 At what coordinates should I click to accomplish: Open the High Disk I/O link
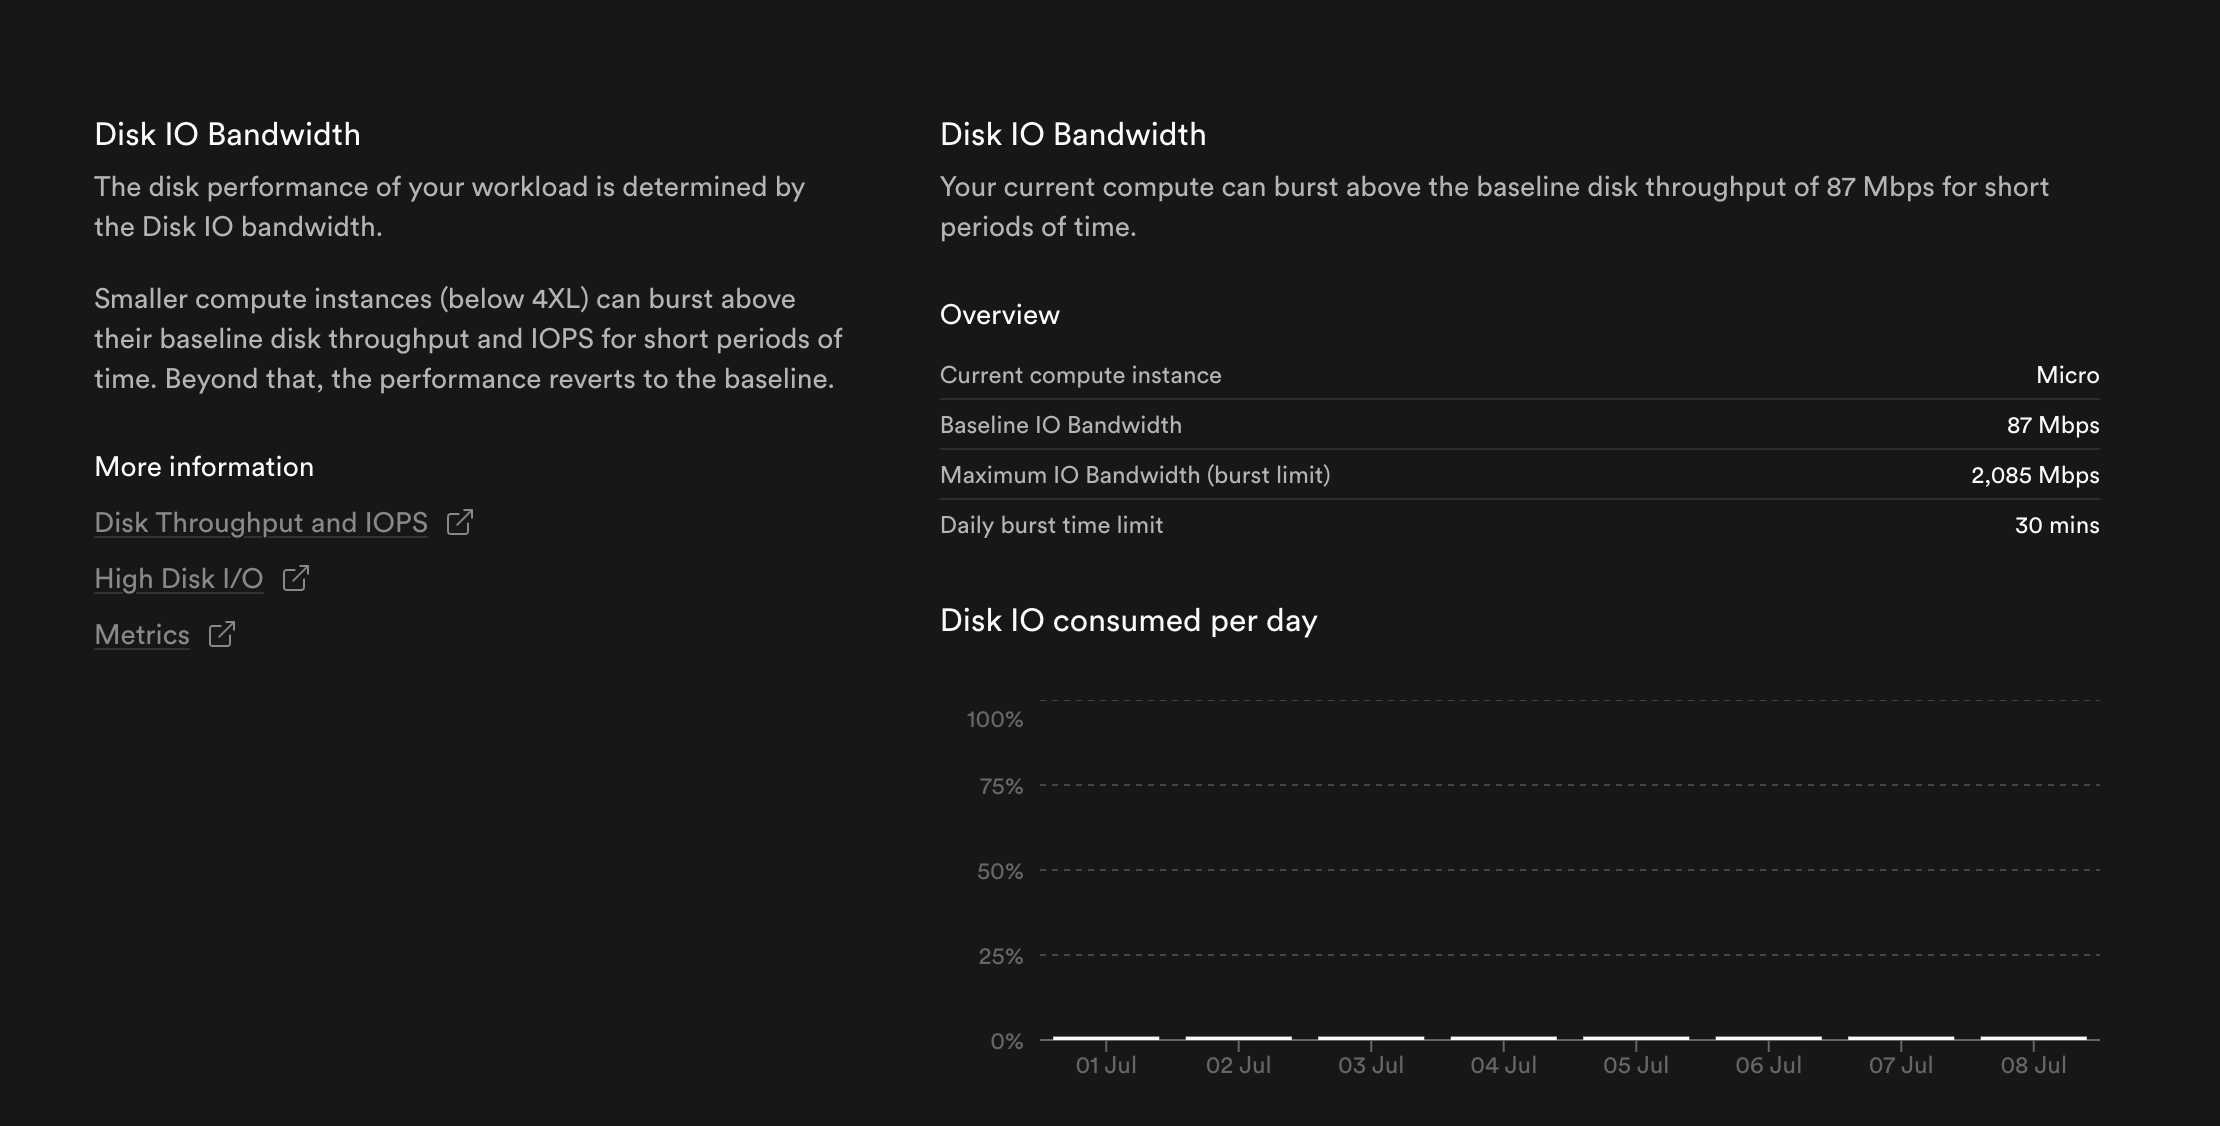[179, 579]
